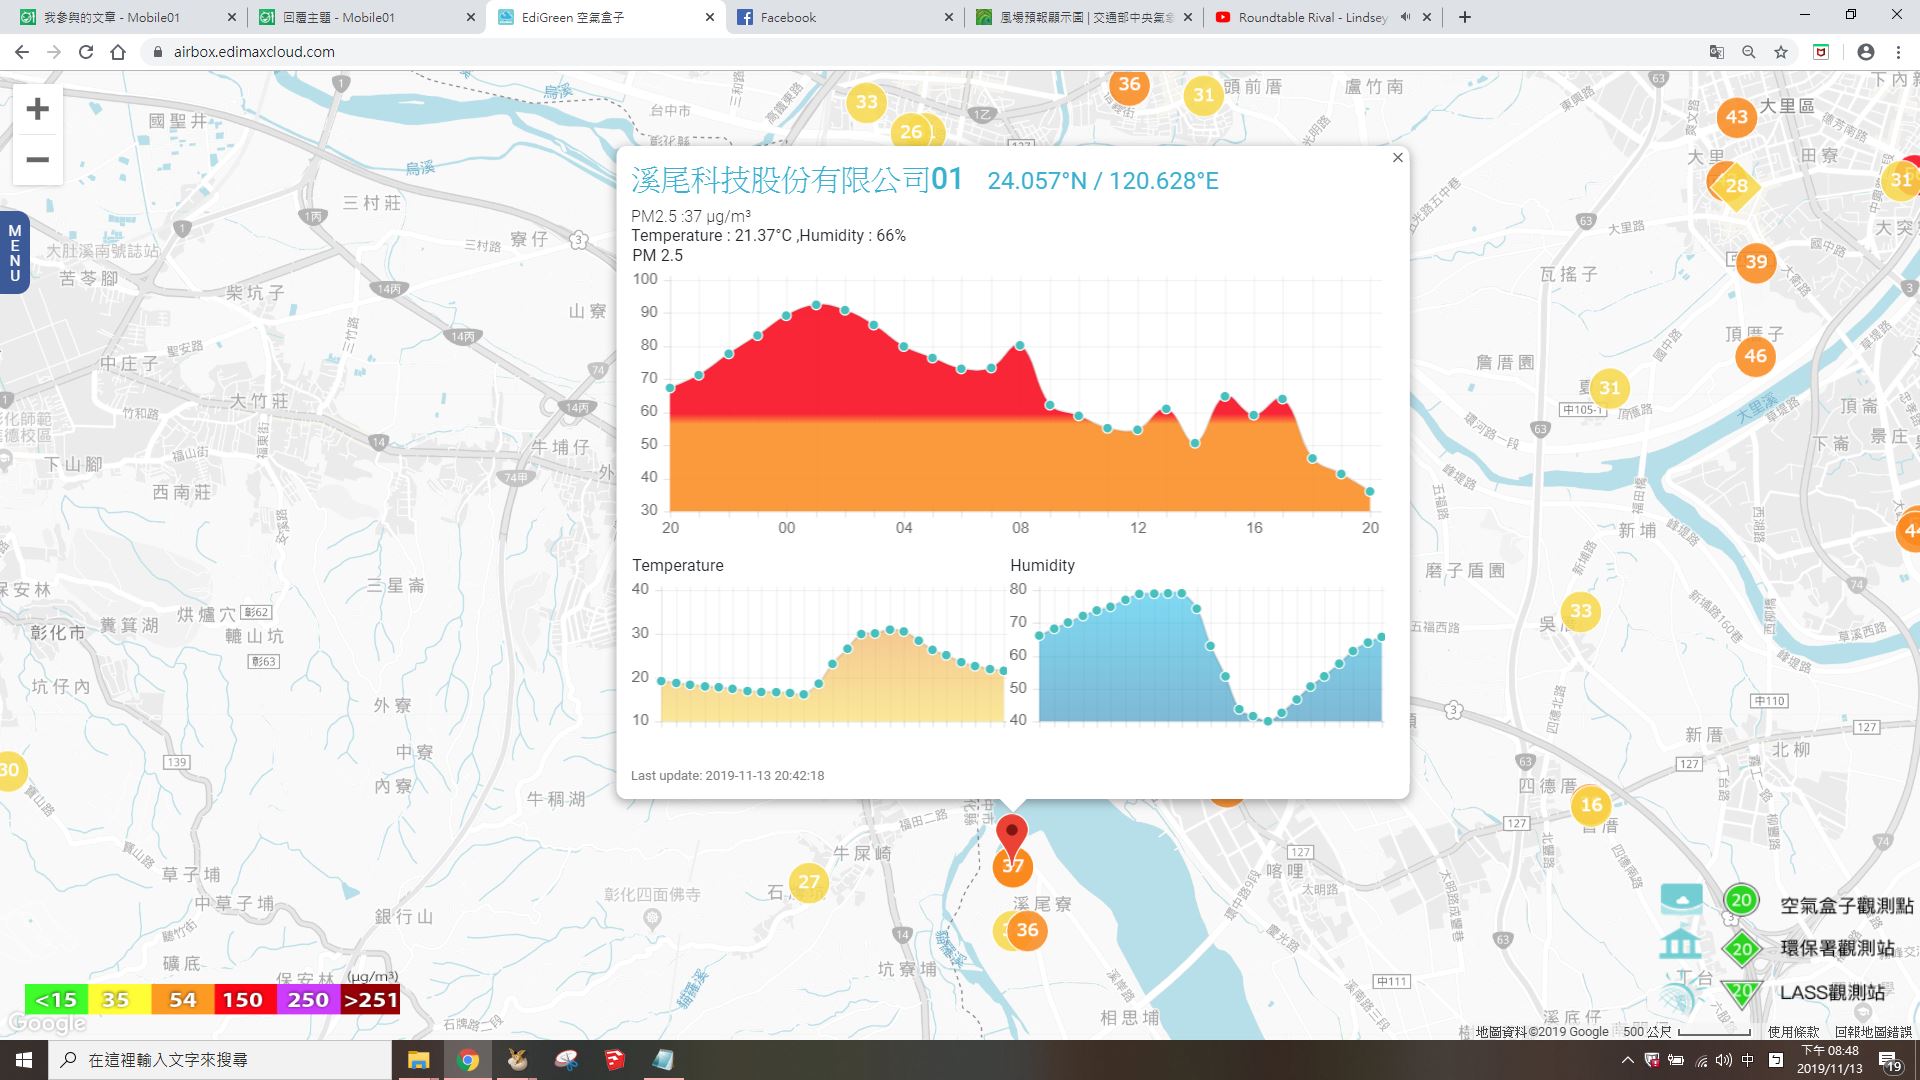
Task: Toggle 空氣盒子觀測點 station layer
Action: point(1846,905)
